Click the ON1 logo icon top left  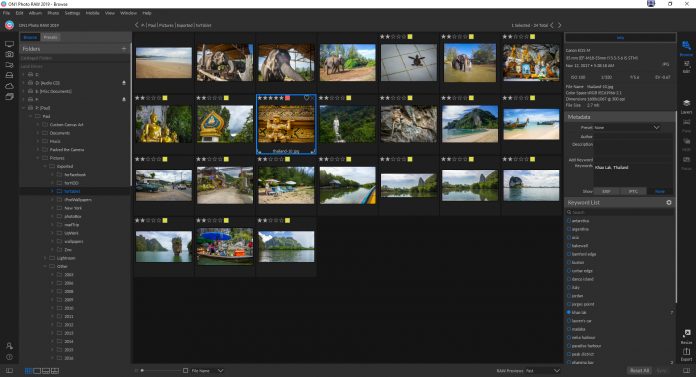click(9, 25)
